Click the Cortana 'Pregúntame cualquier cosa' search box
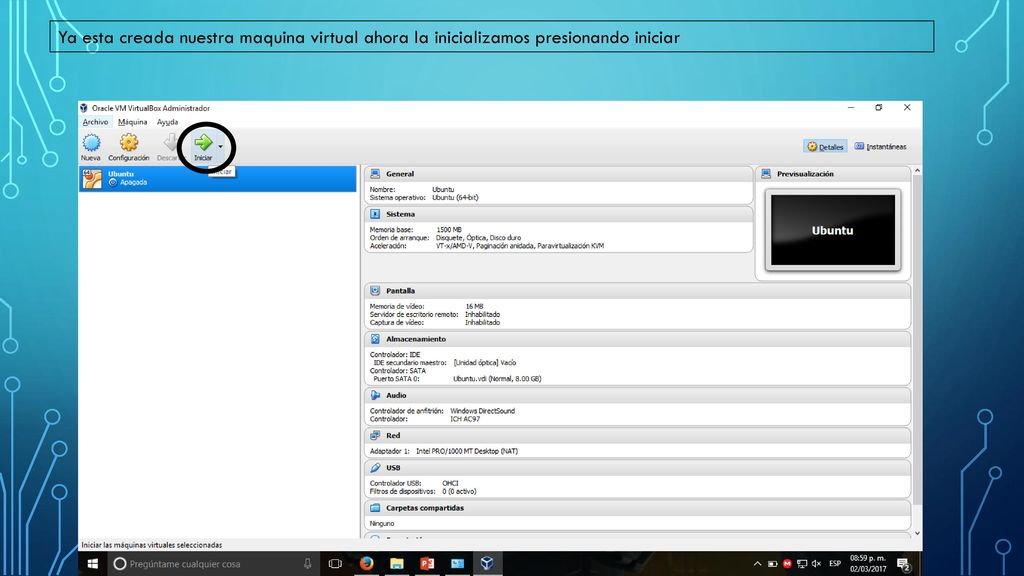The width and height of the screenshot is (1024, 576). [212, 564]
